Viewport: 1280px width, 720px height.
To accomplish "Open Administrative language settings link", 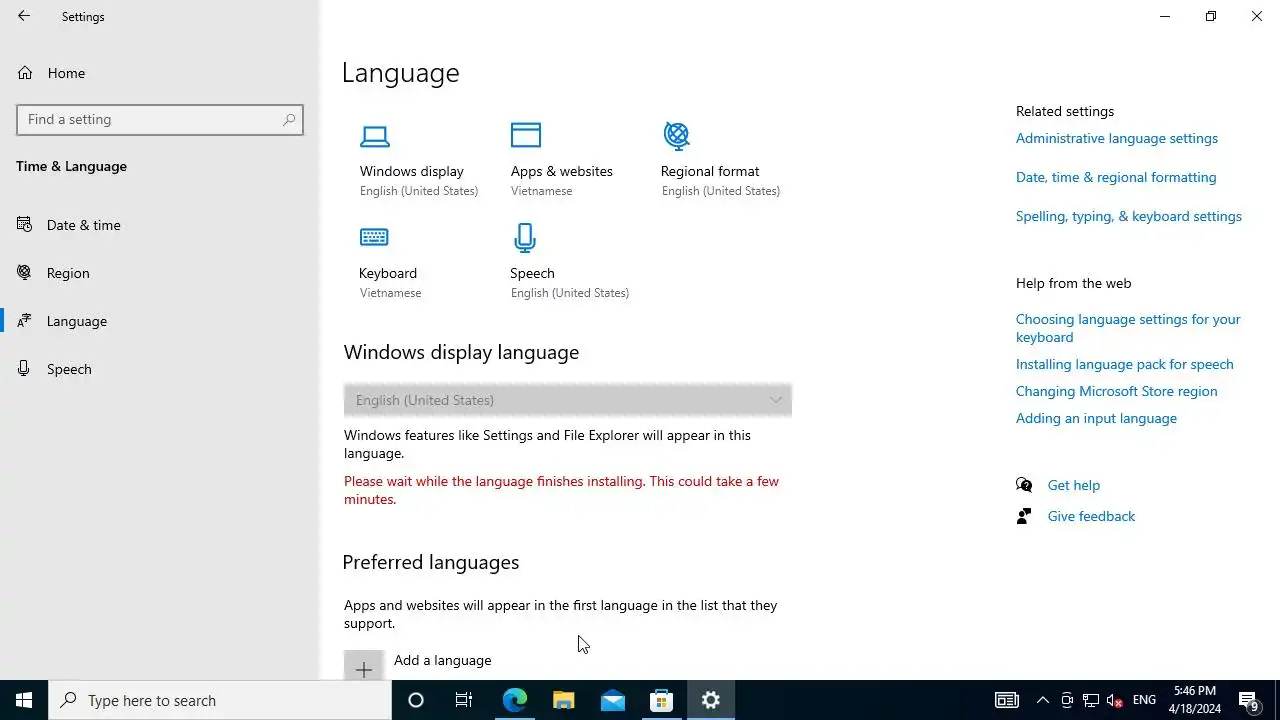I will 1117,138.
